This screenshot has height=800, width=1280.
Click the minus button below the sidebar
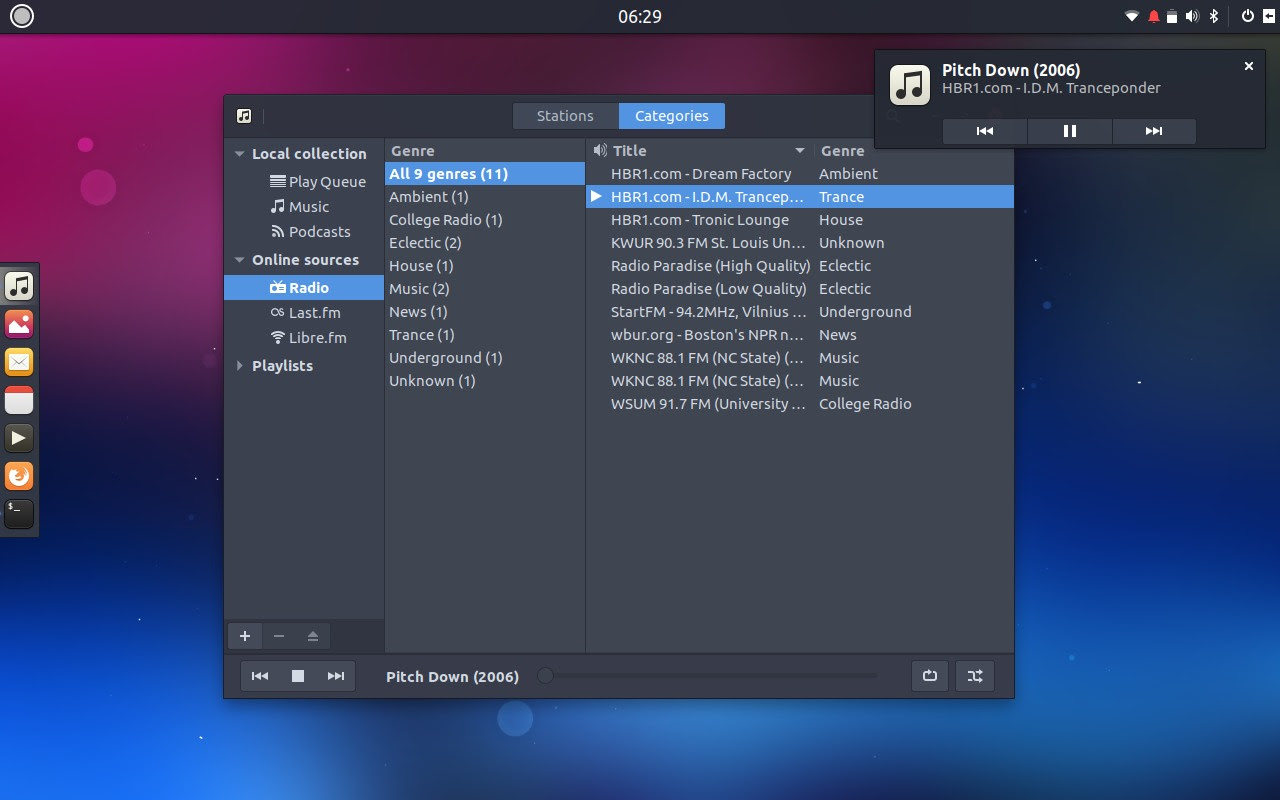[x=279, y=636]
